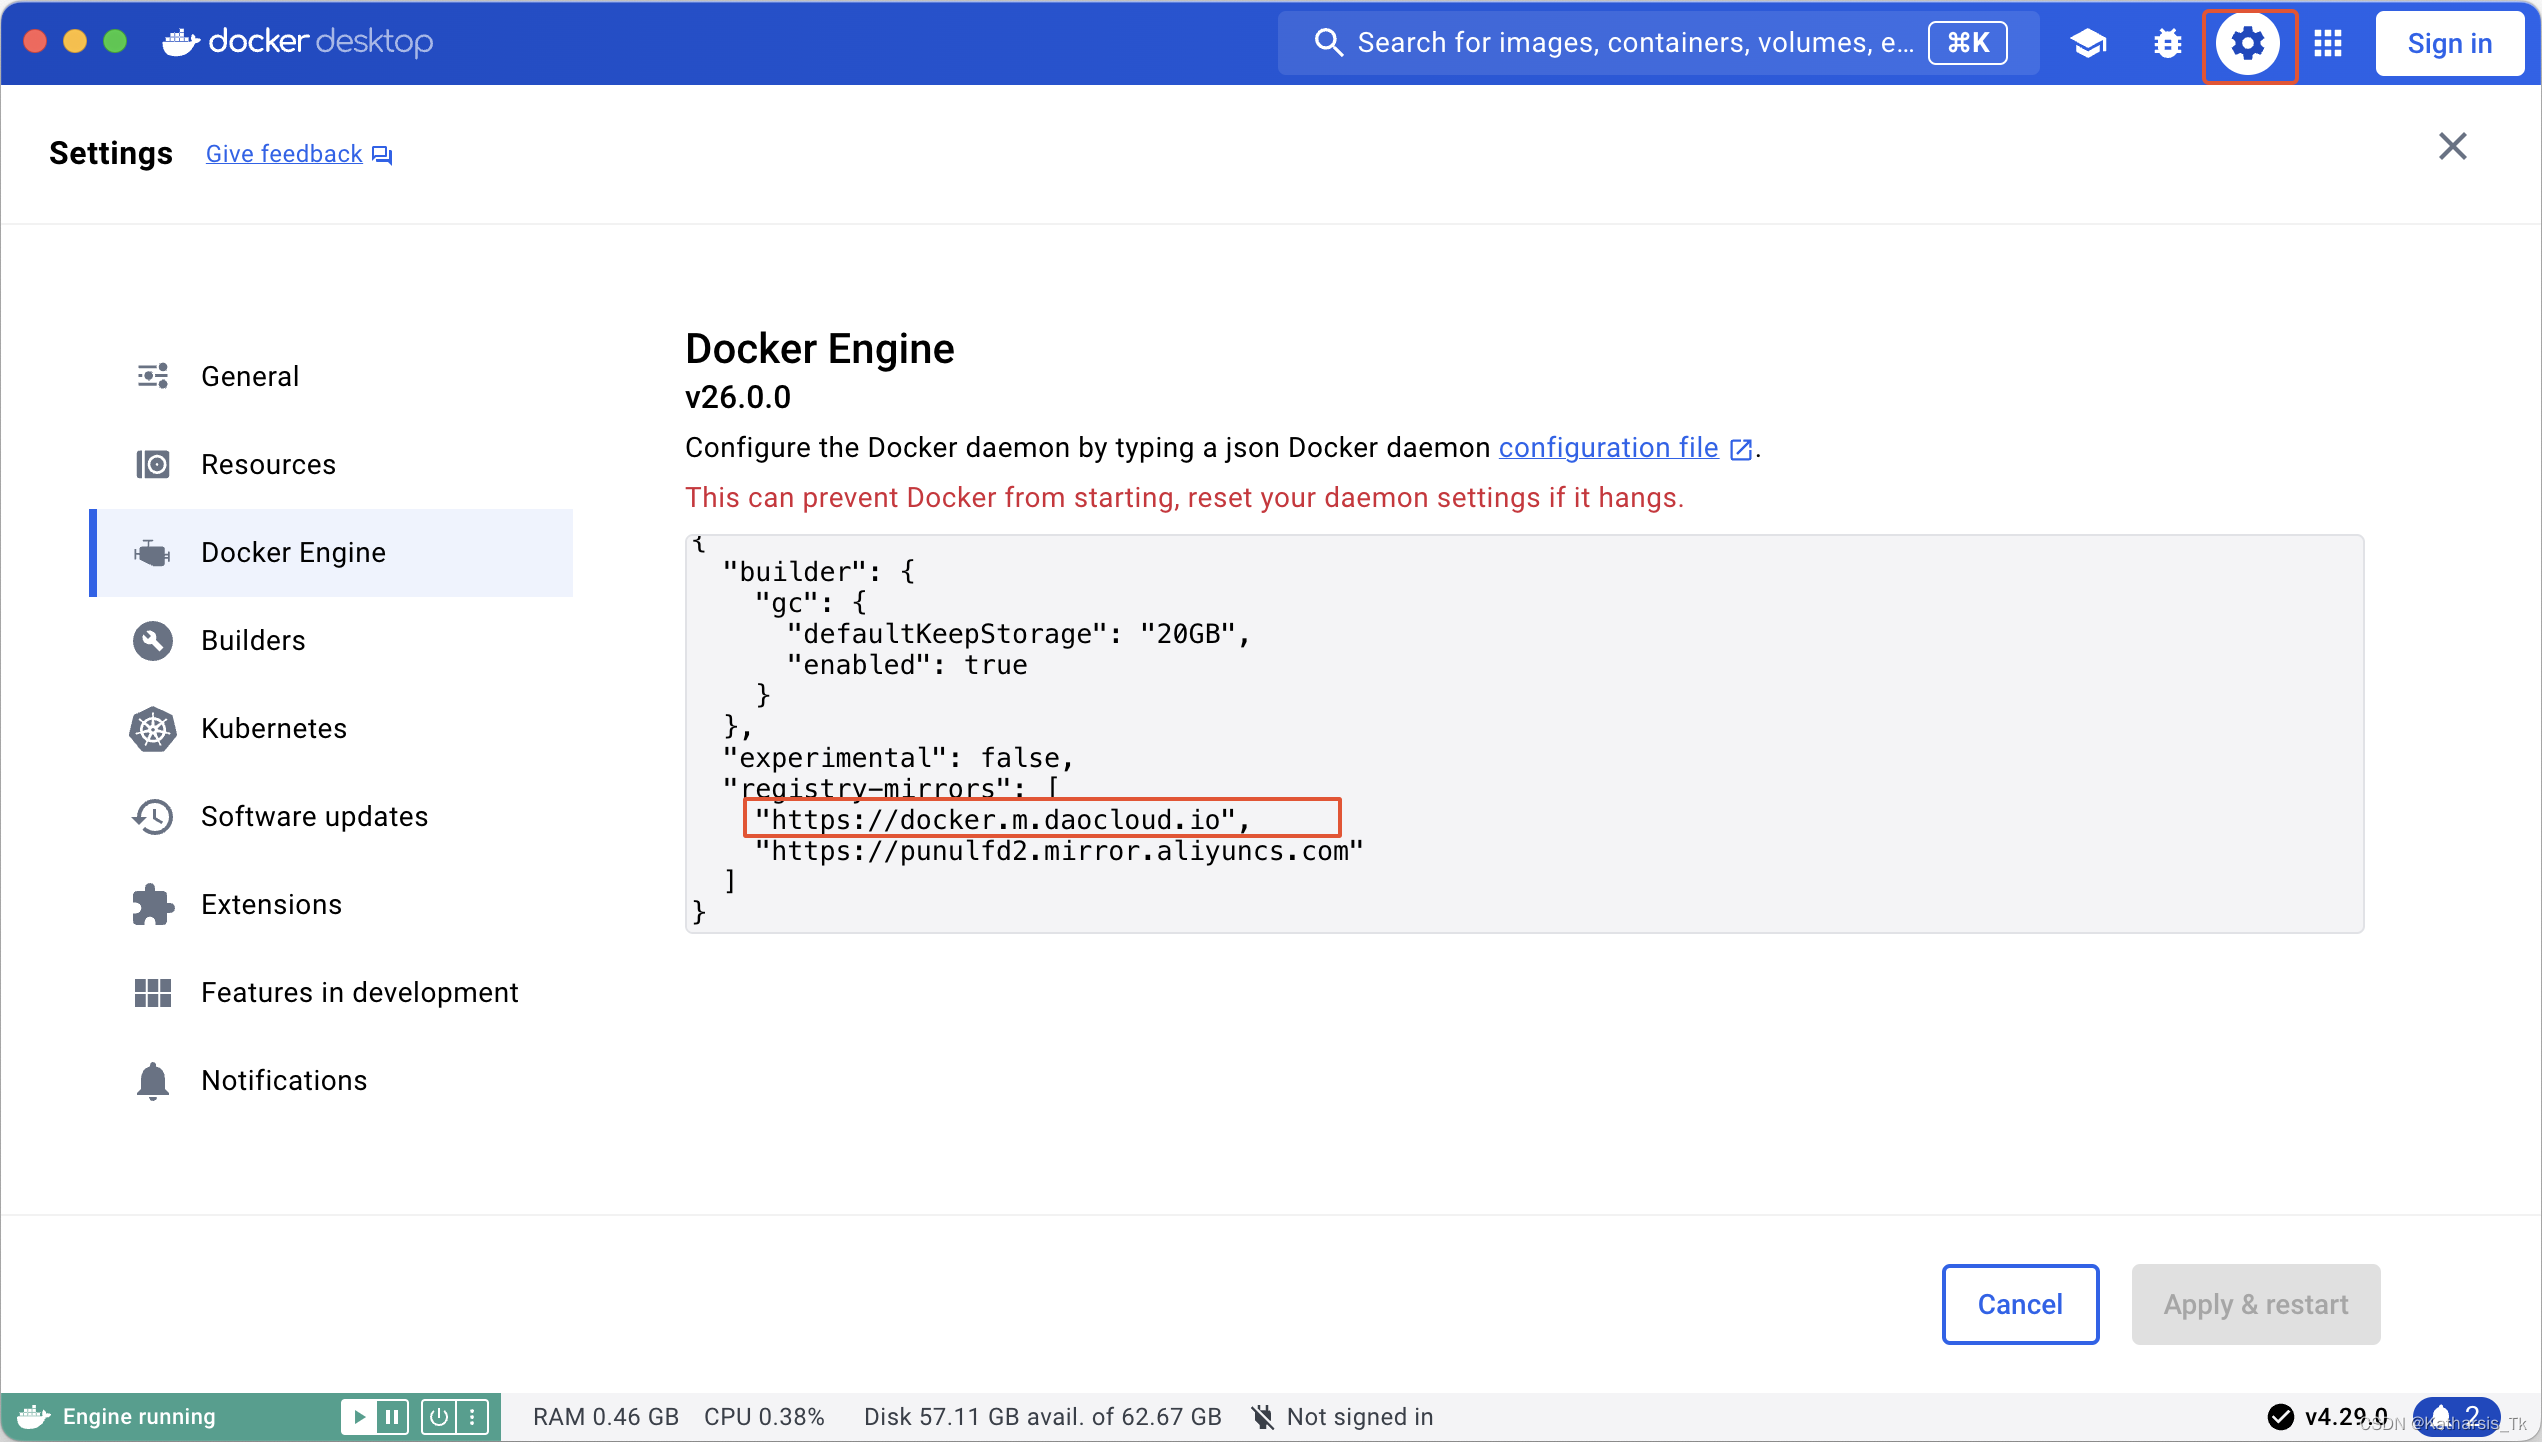Go to Software updates settings
This screenshot has width=2542, height=1442.
coord(314,816)
